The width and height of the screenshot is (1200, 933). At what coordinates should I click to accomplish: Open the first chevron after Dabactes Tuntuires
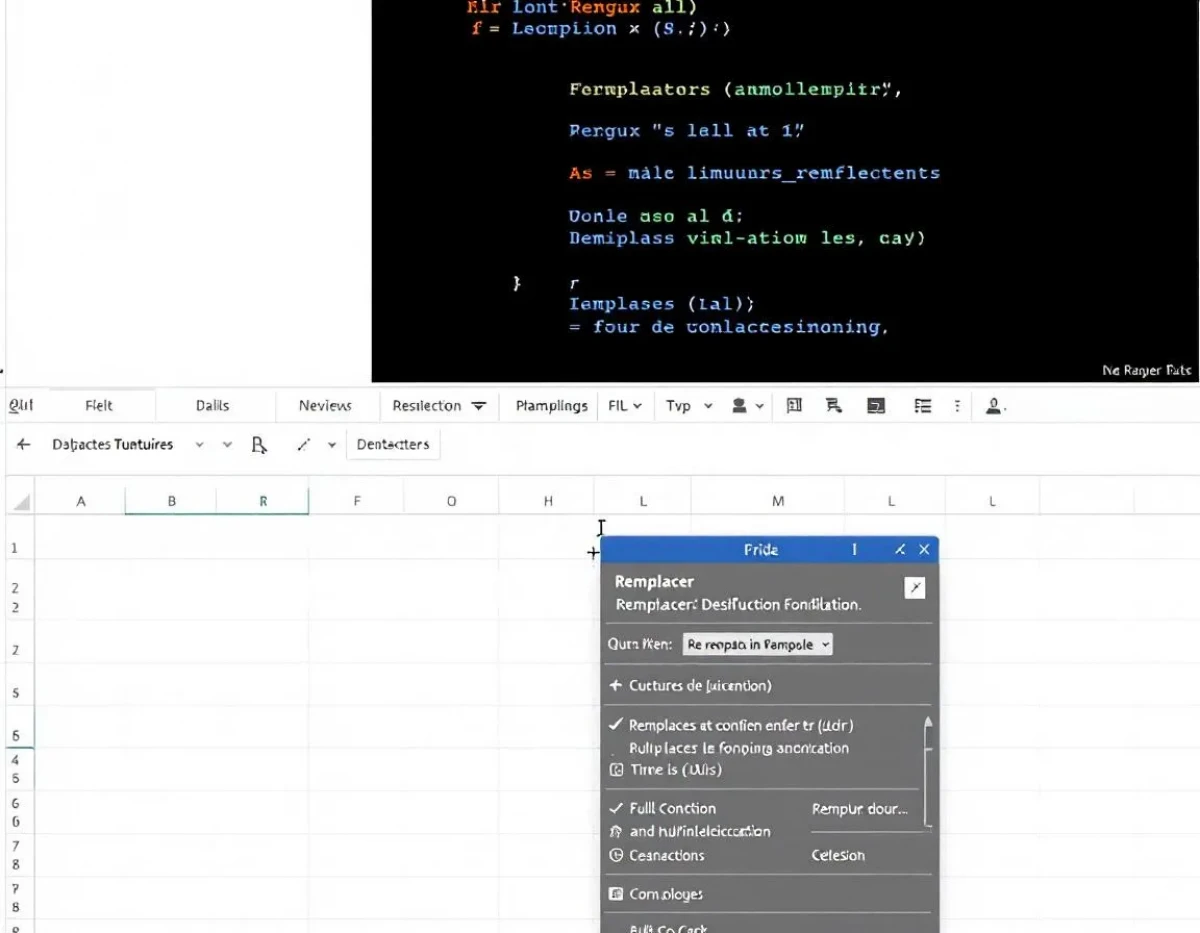[199, 445]
